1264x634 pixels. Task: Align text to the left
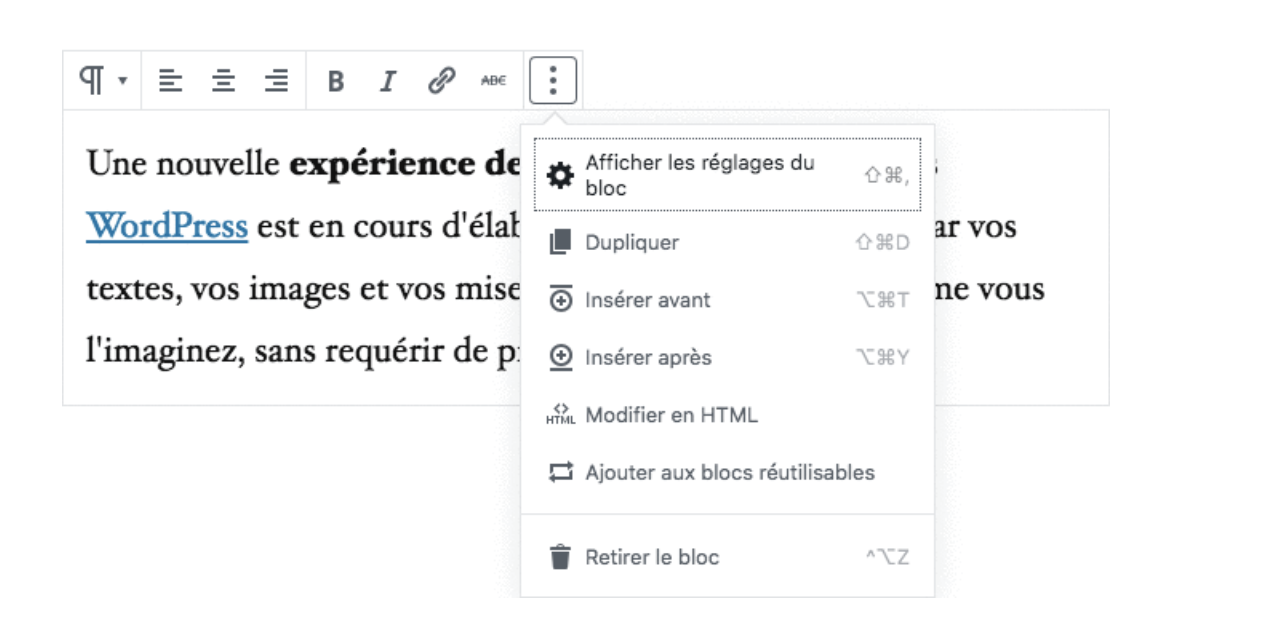pos(171,81)
